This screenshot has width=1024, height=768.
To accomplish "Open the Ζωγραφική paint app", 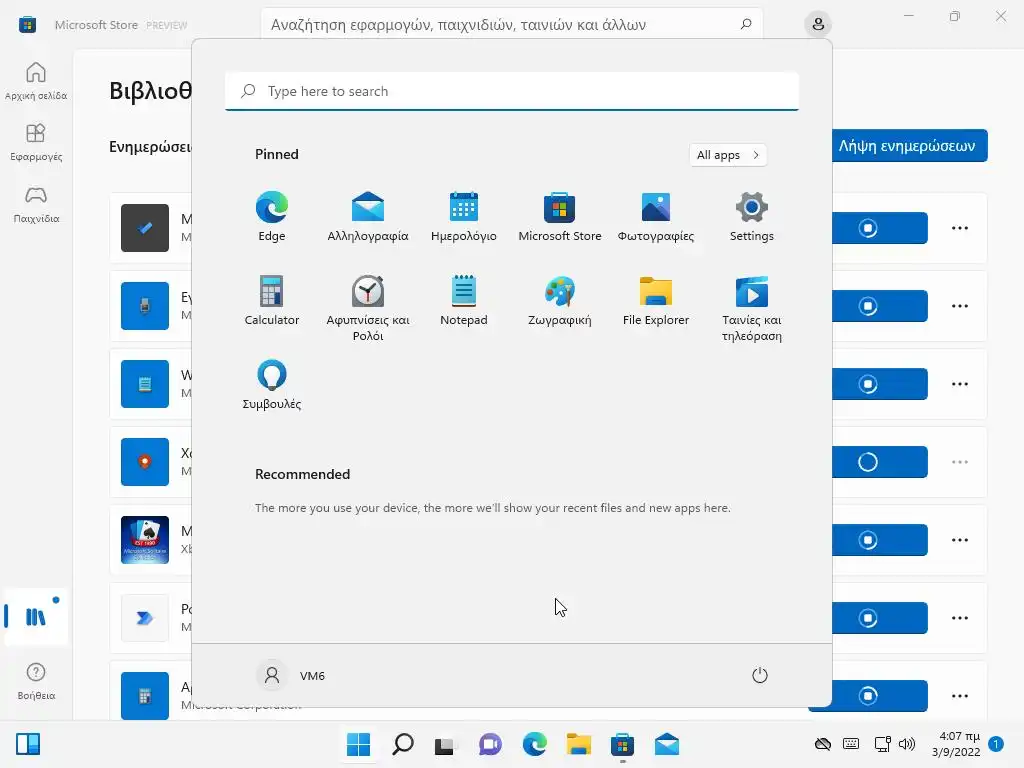I will point(560,300).
